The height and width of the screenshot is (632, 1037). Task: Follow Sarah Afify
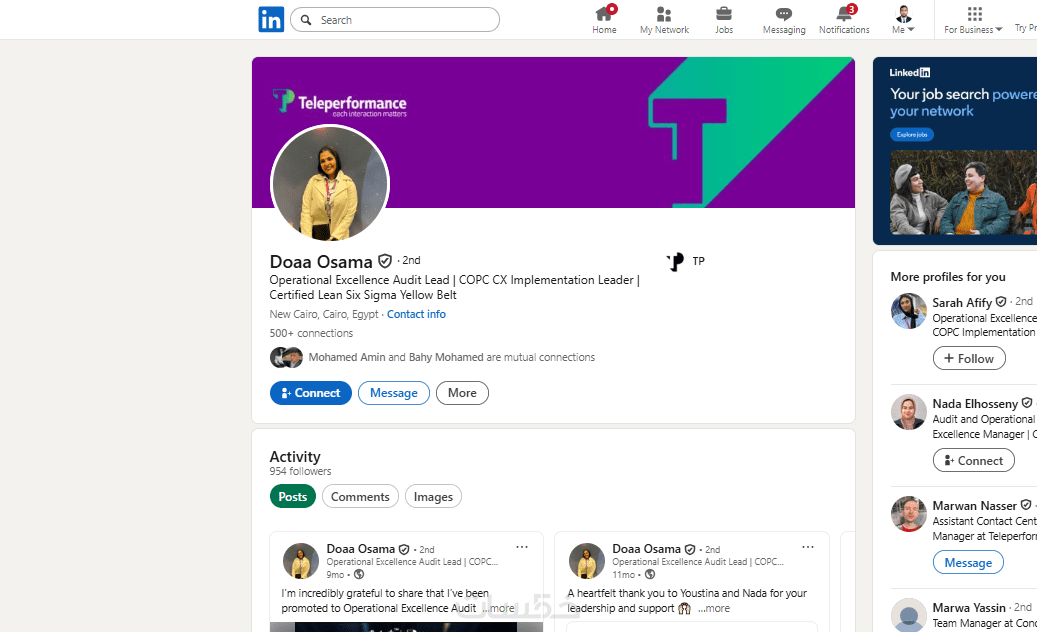coord(969,358)
